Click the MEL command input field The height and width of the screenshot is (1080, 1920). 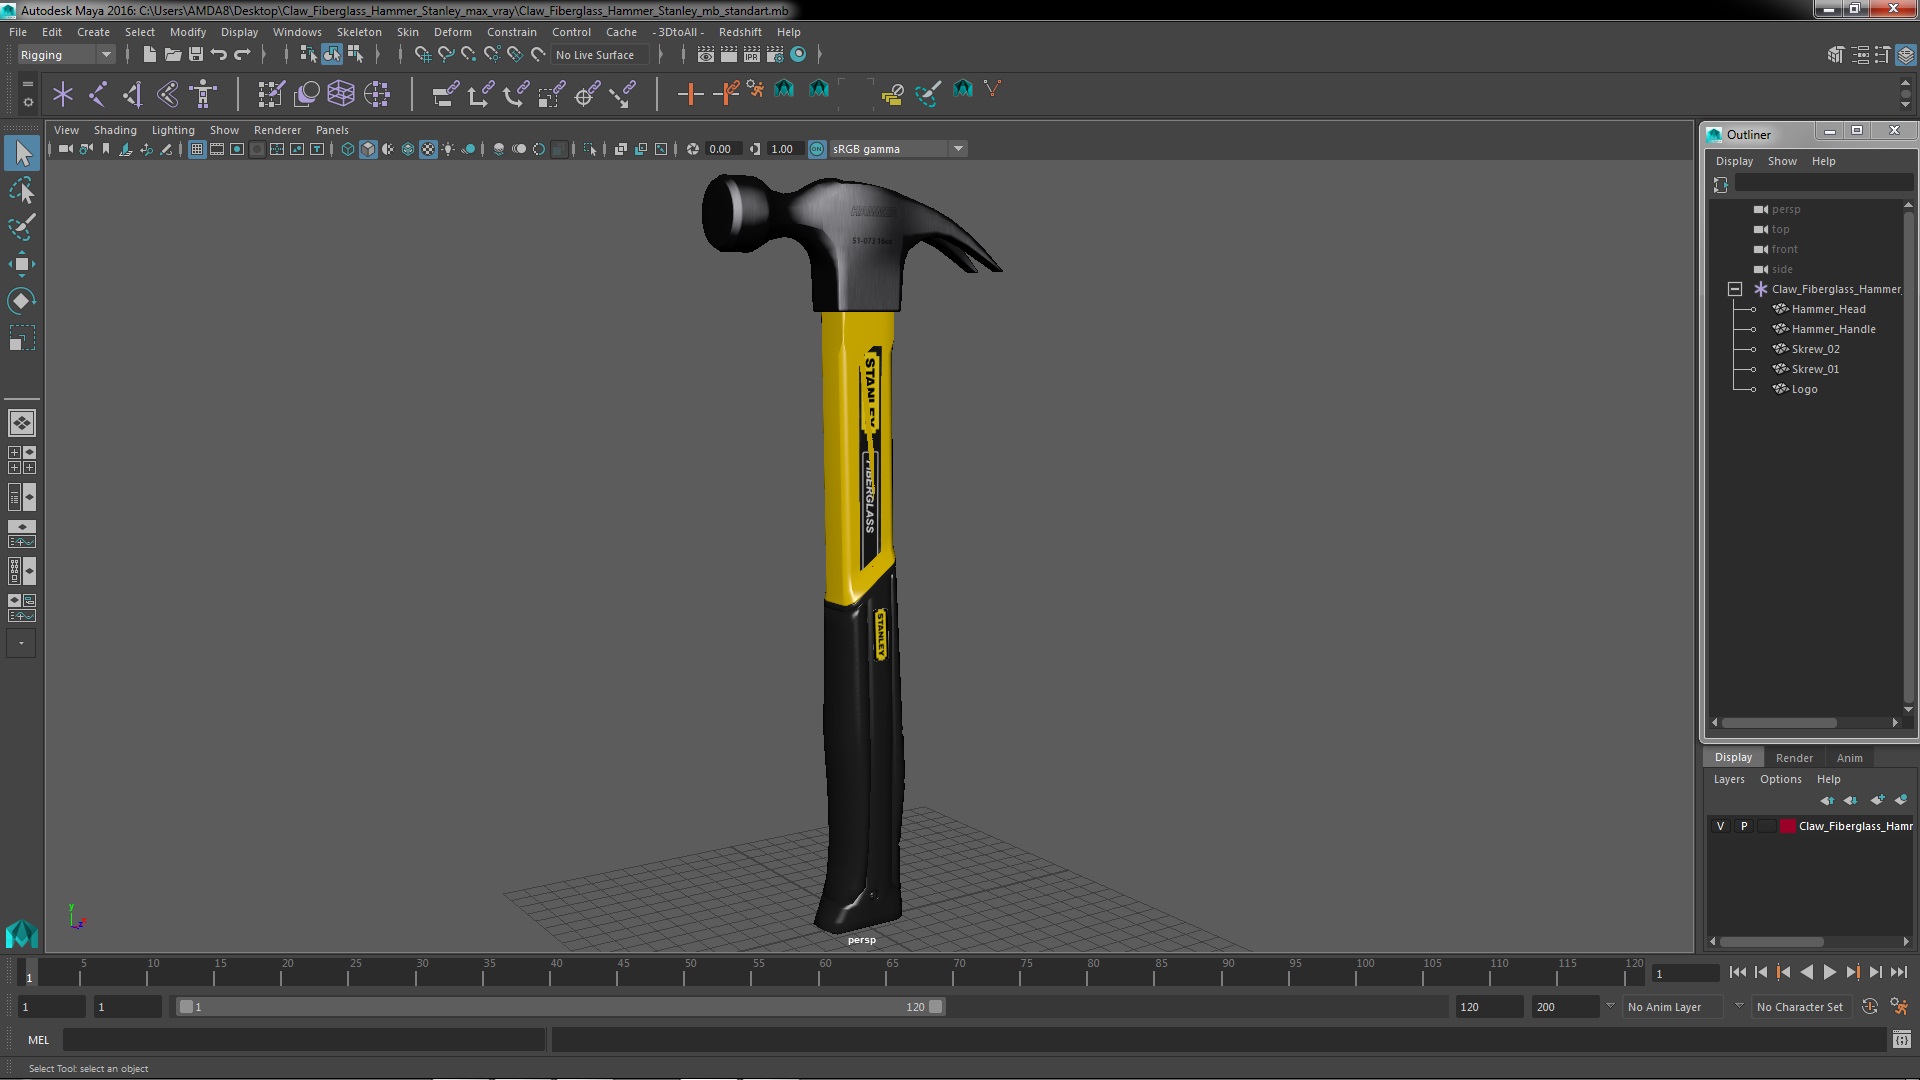(x=304, y=1040)
